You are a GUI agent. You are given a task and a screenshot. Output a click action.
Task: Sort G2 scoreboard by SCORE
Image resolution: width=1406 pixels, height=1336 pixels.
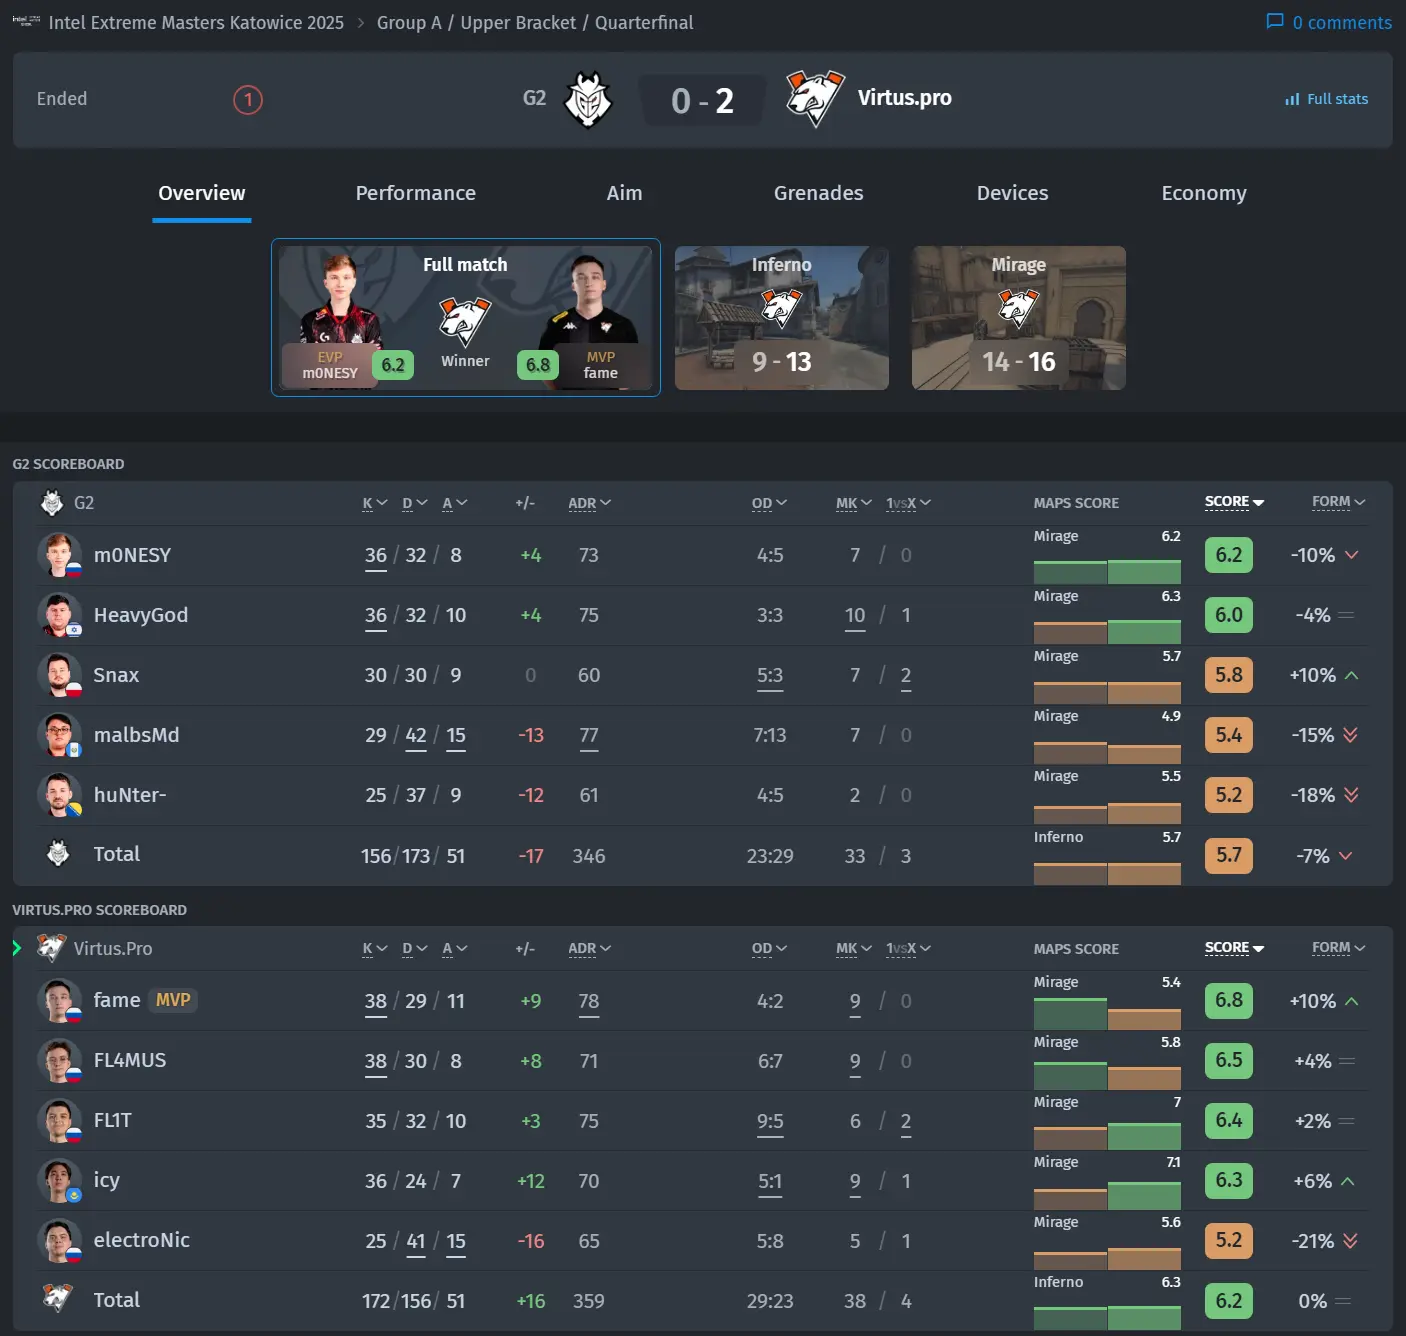click(1234, 502)
